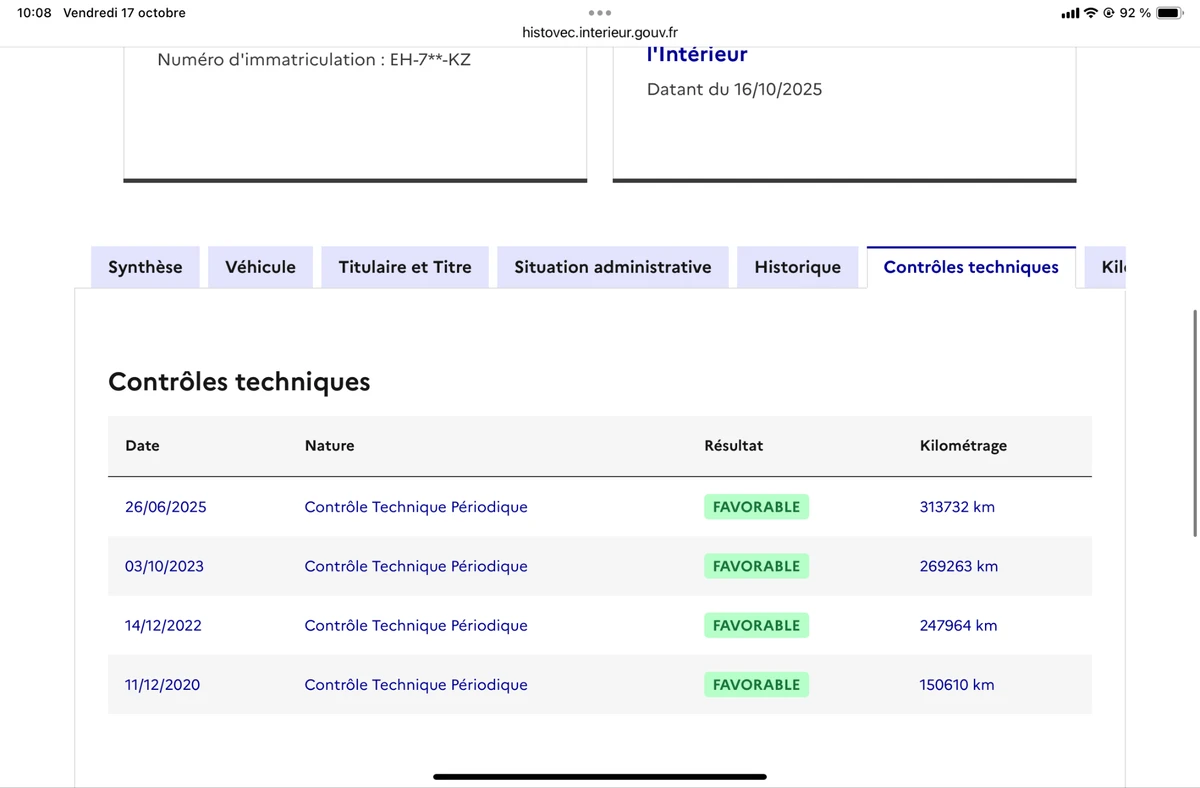Tap the Wi-Fi status icon
Viewport: 1200px width, 788px height.
click(1091, 13)
